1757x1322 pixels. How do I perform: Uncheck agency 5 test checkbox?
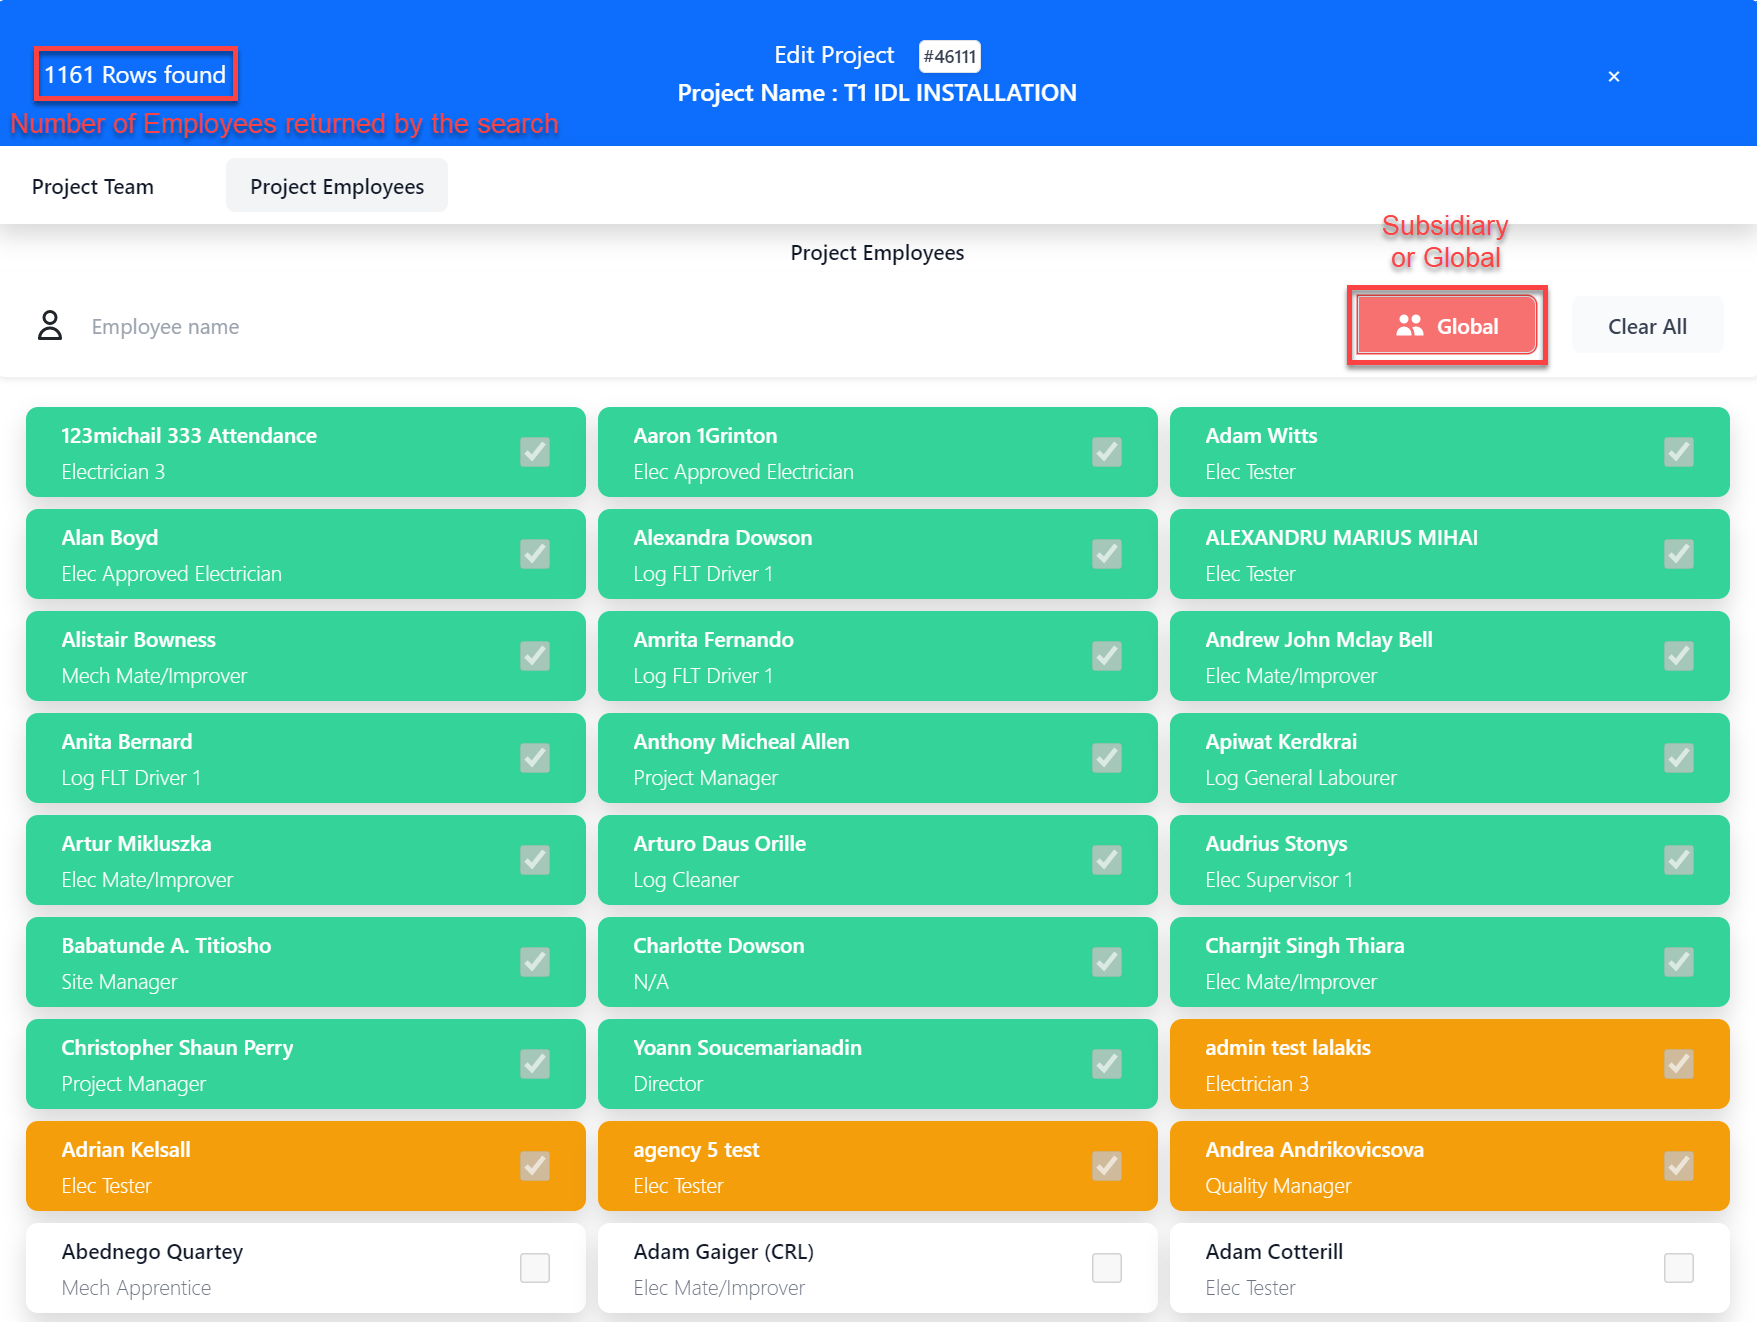point(1107,1166)
